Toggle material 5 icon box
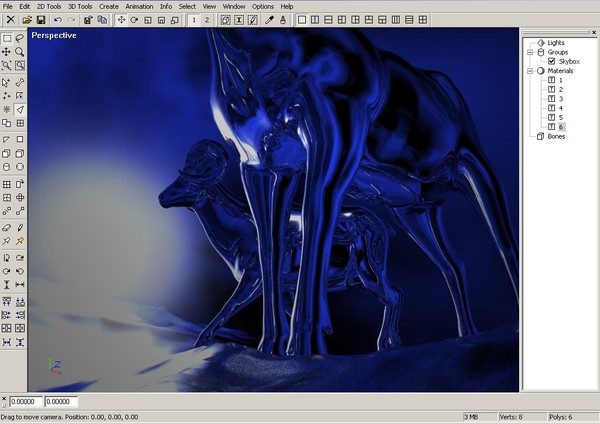600x424 pixels. click(x=551, y=117)
